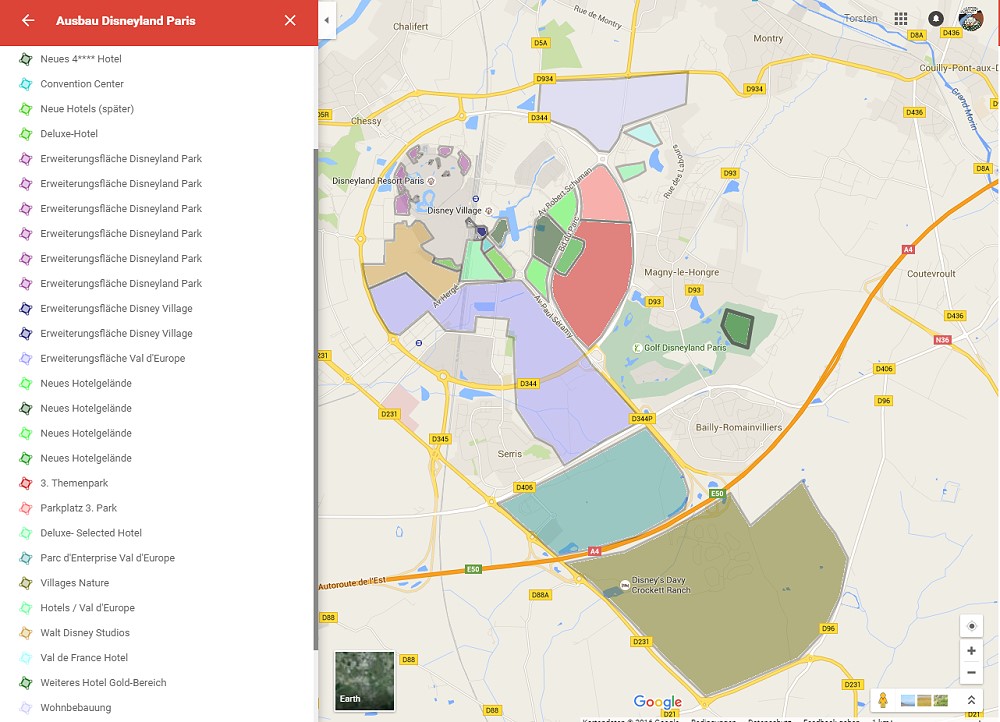Click the 3. Themenpark polygon icon
1000x722 pixels.
coord(26,483)
